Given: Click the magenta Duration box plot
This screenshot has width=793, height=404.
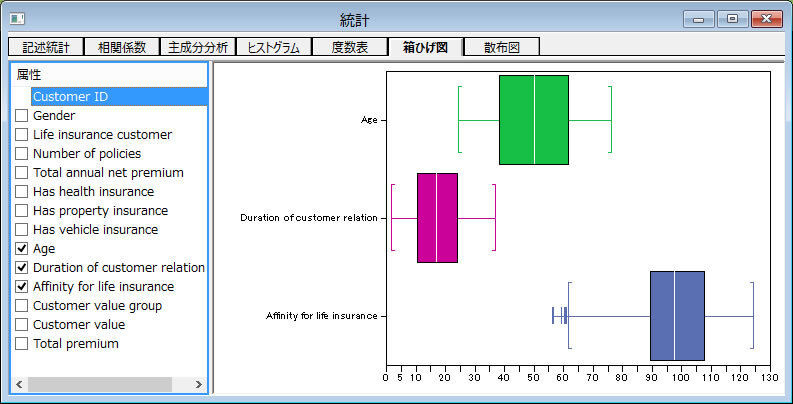Looking at the screenshot, I should [437, 217].
